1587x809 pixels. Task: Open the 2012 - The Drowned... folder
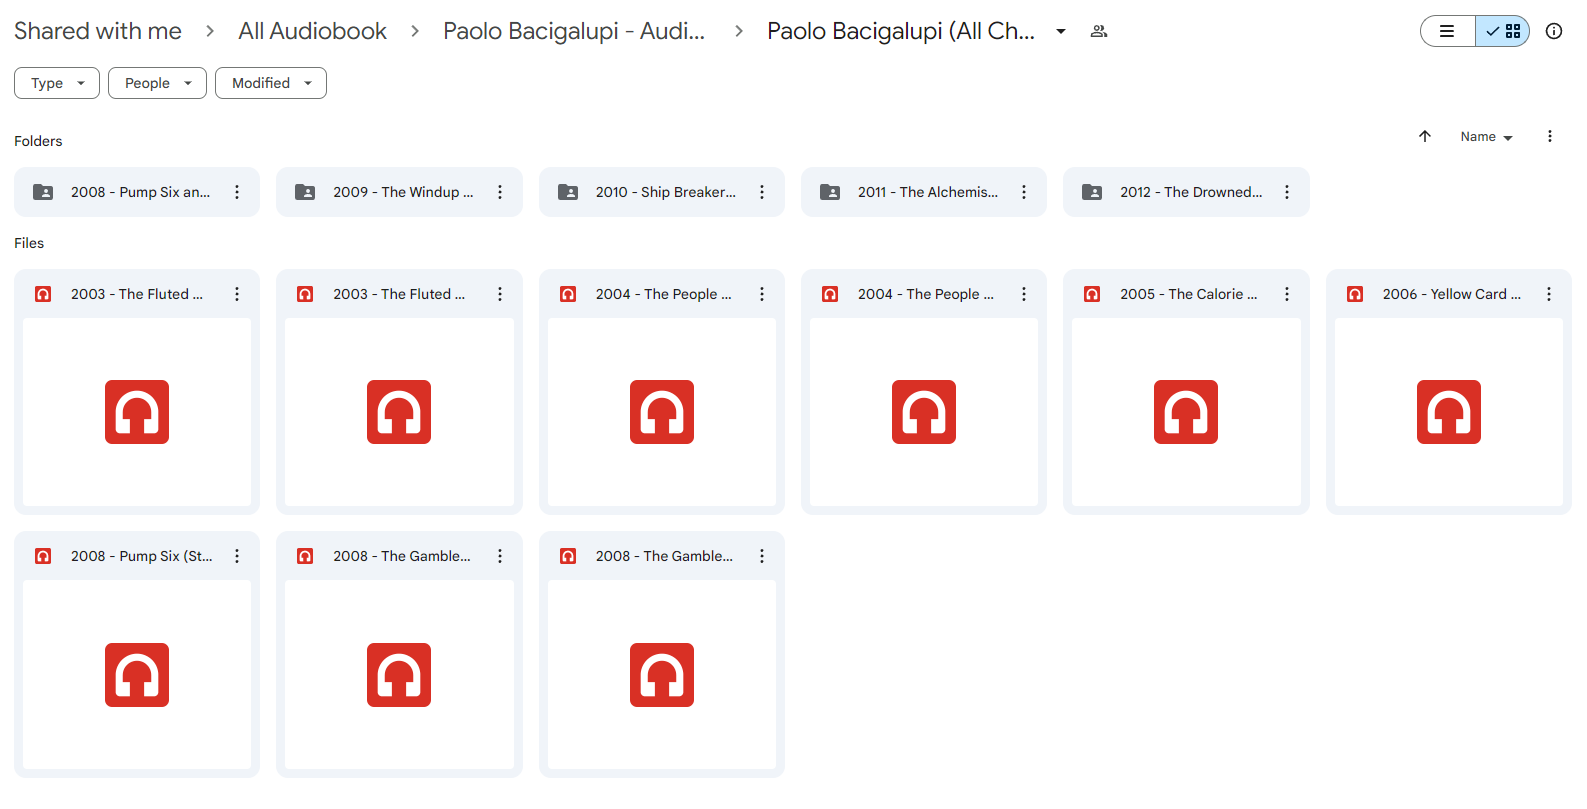1186,192
